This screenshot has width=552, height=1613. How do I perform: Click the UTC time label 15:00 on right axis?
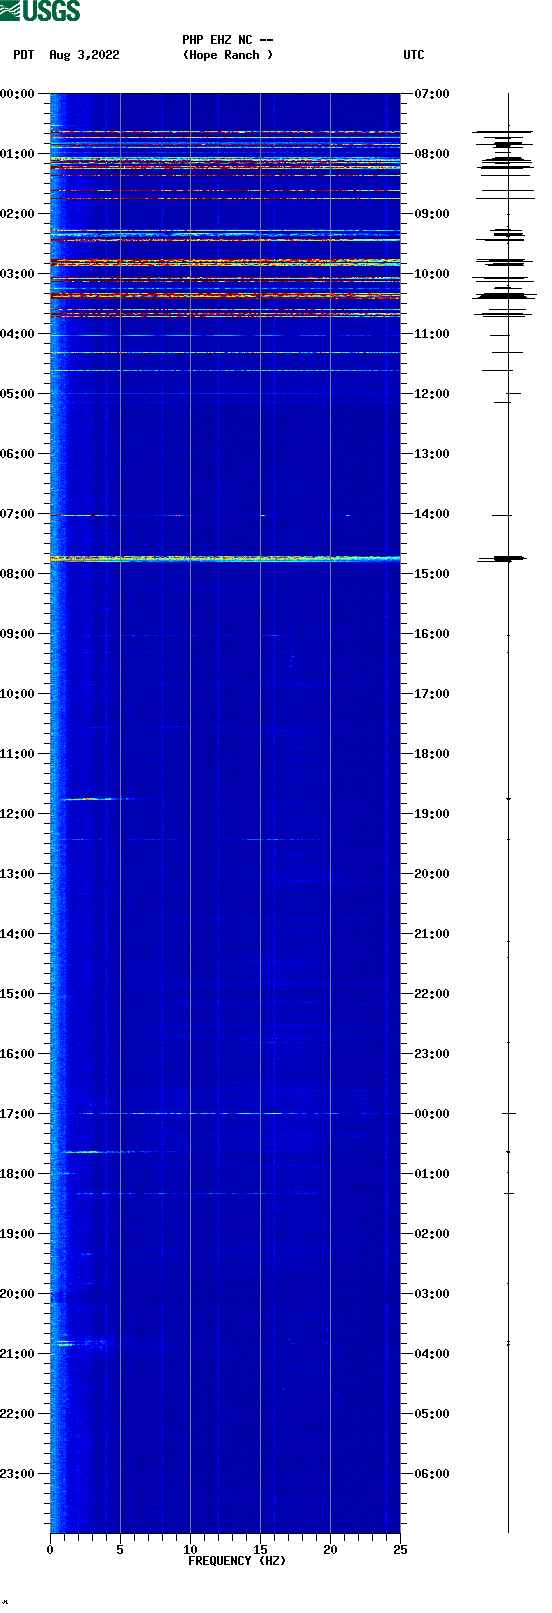[432, 574]
